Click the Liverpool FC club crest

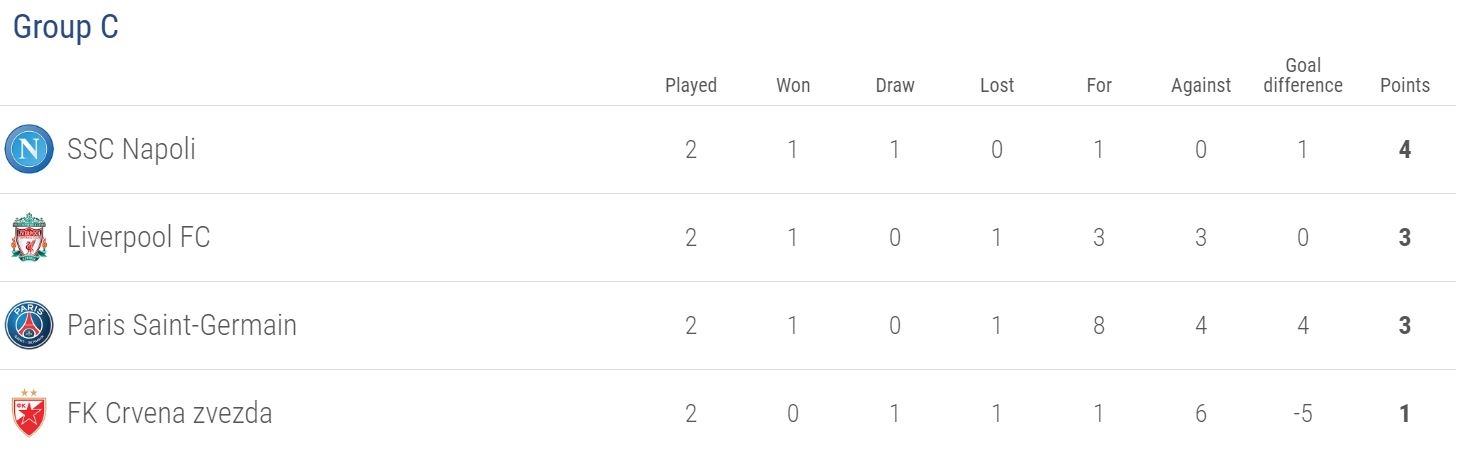click(x=29, y=238)
